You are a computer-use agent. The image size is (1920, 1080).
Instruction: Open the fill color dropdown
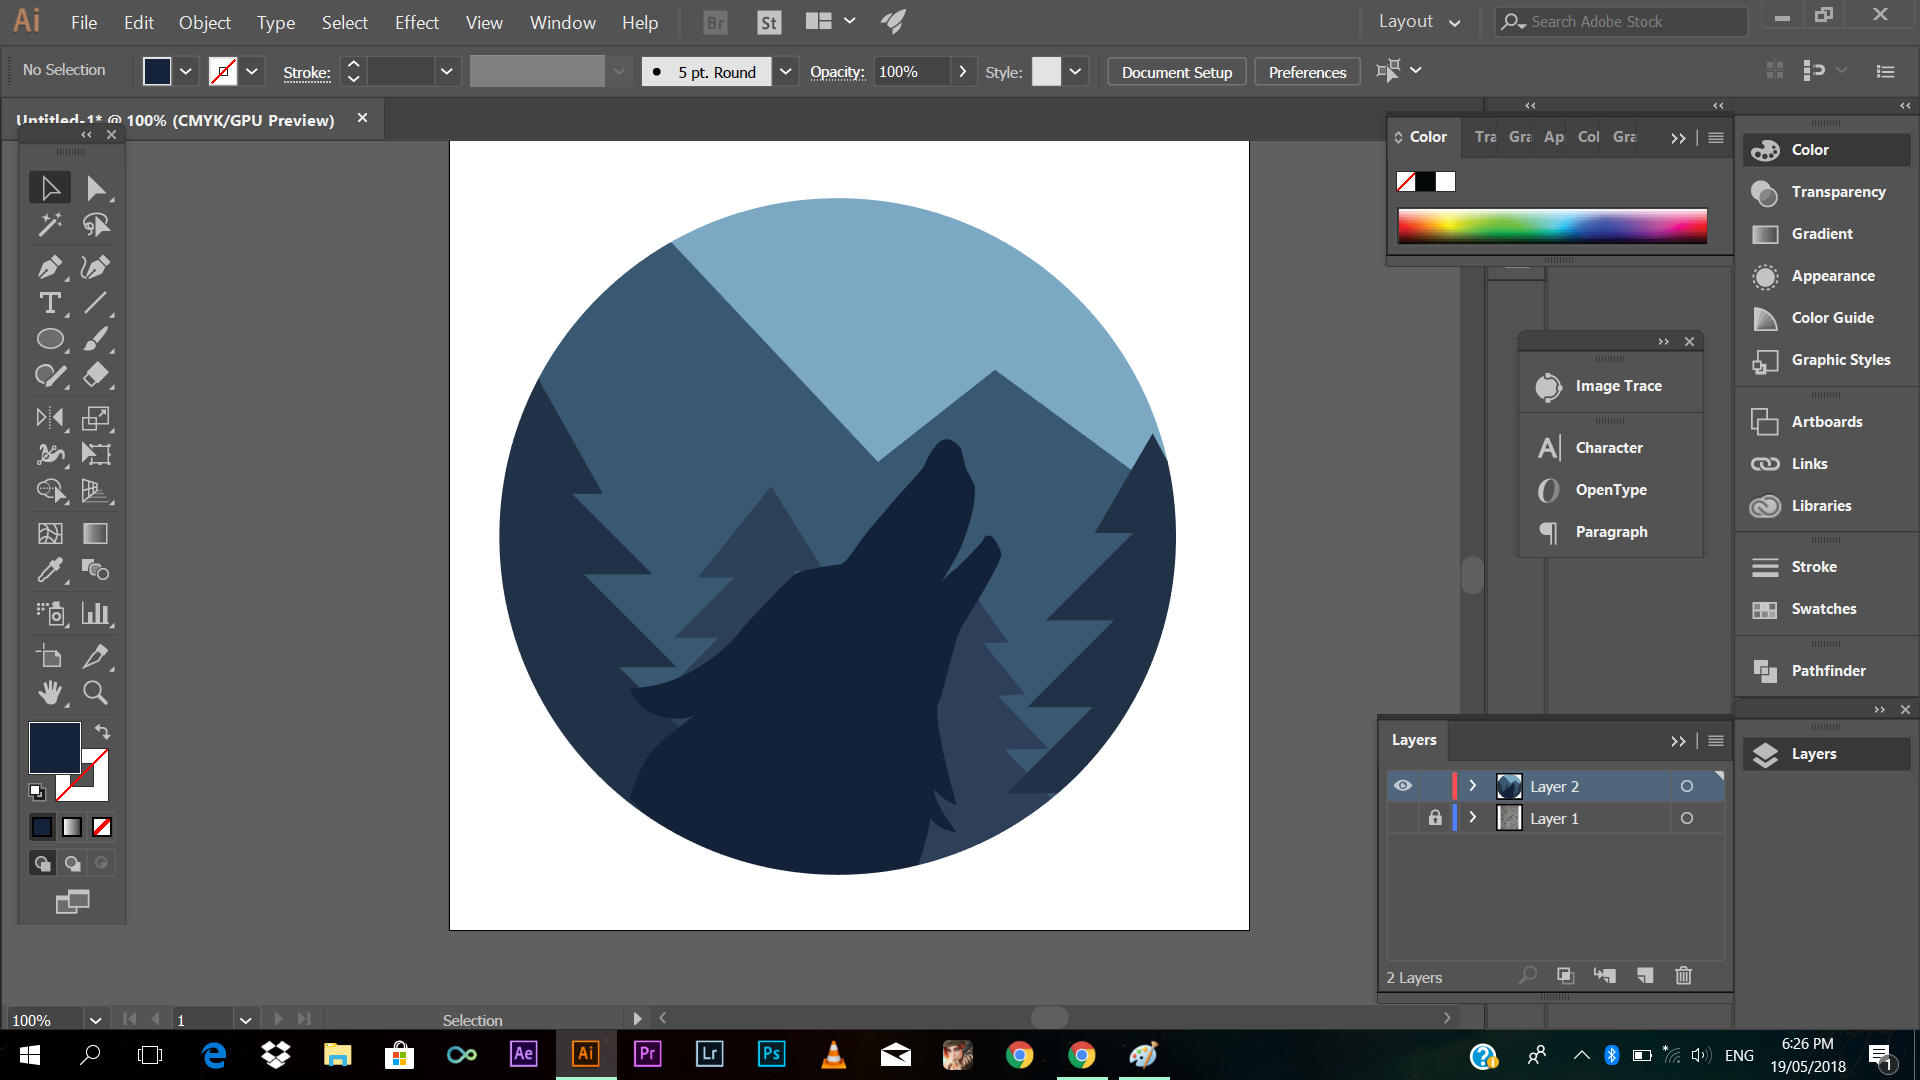click(x=185, y=71)
